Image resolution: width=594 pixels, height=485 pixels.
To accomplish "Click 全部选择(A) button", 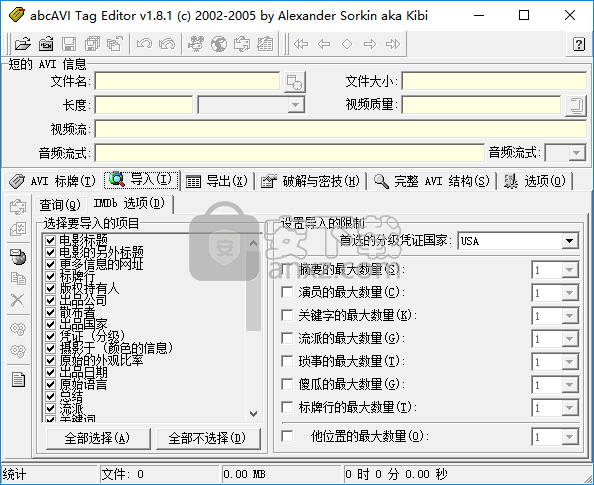I will click(97, 438).
